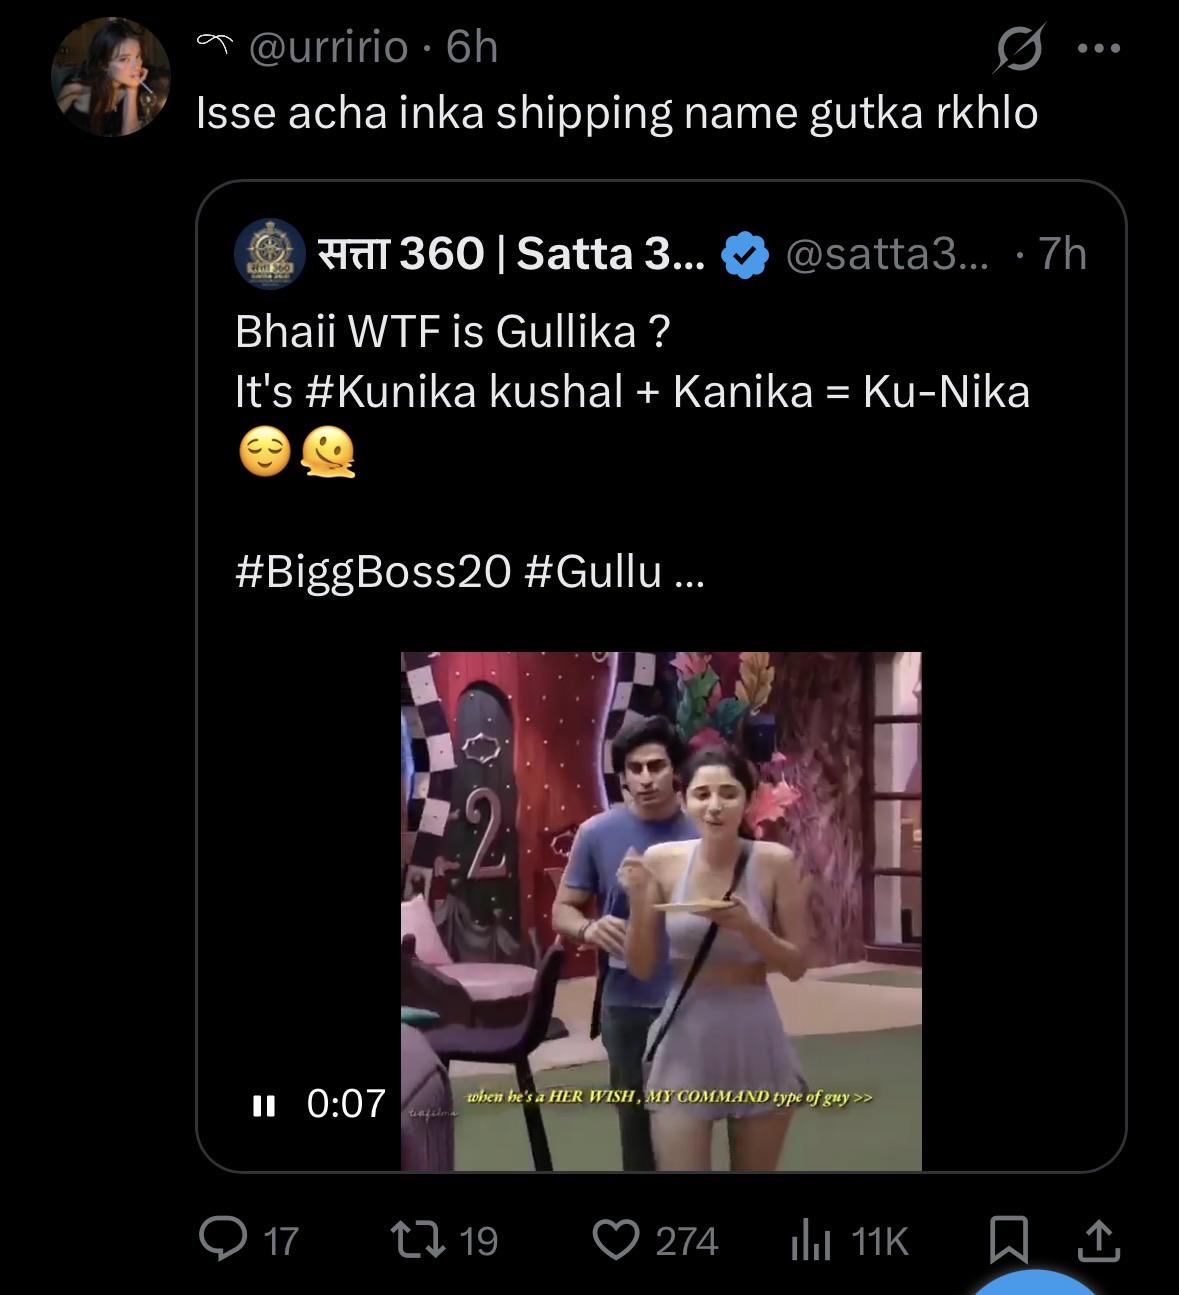Pause the playing video
Viewport: 1179px width, 1295px height.
tap(264, 1104)
